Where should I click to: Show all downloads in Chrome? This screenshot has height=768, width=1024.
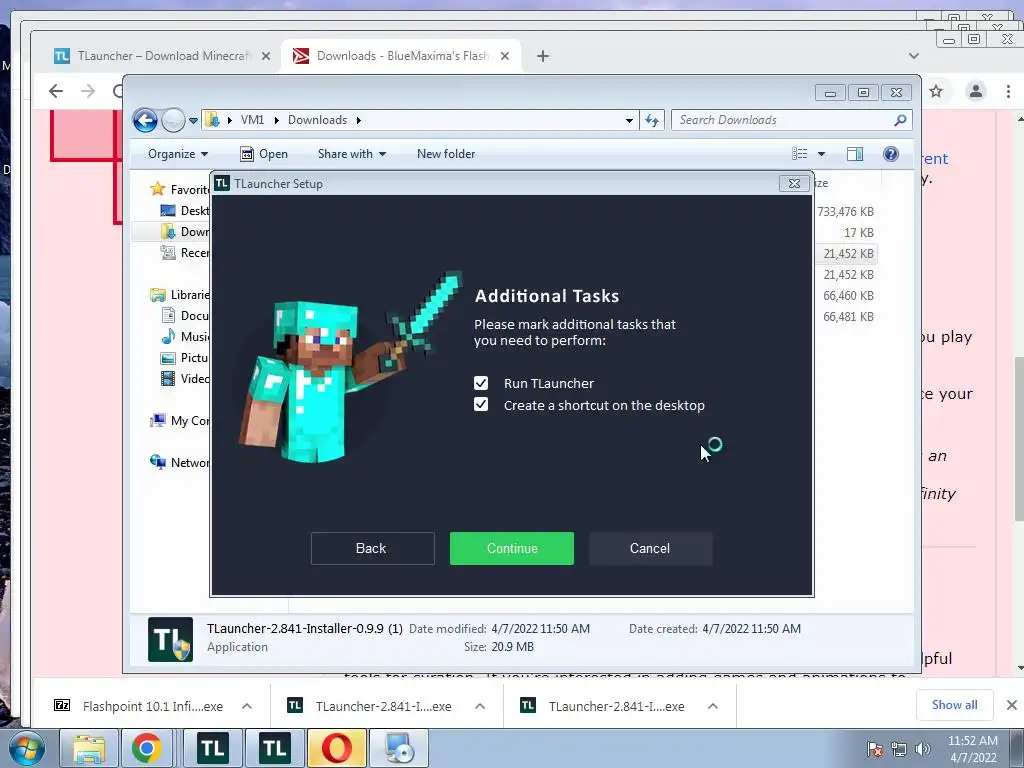click(x=955, y=705)
